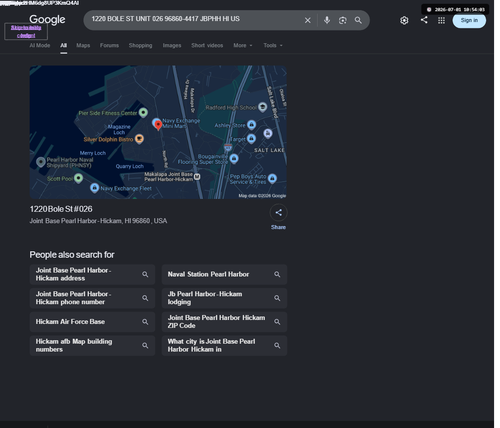Image resolution: width=500 pixels, height=428 pixels.
Task: Select Pearl Harbor Naval Shipyard marker
Action: (x=41, y=162)
